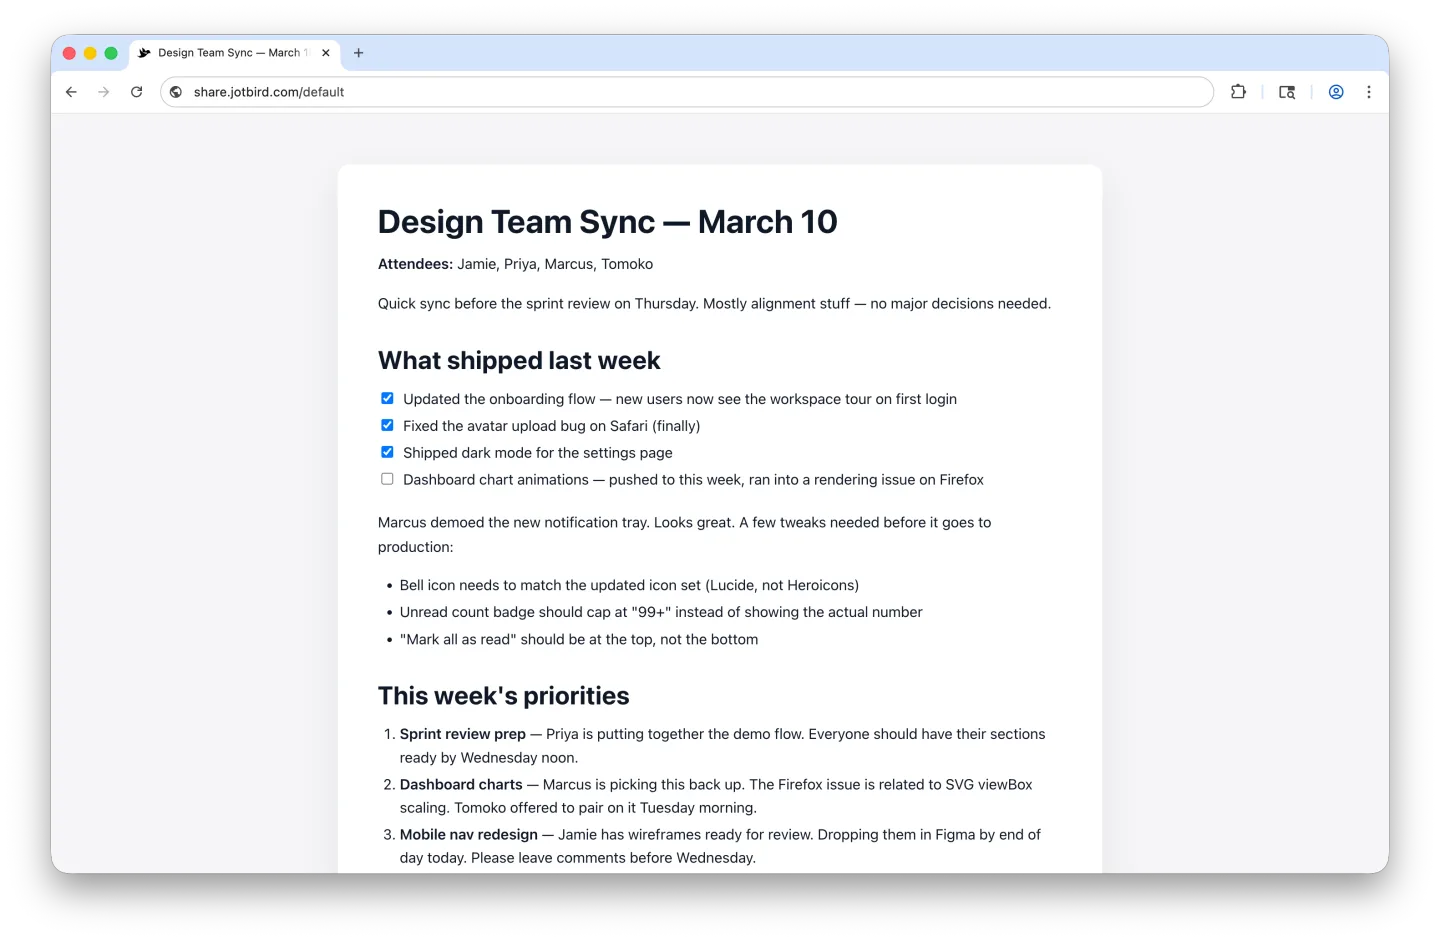Viewport: 1440px width, 941px height.
Task: Reload the current page
Action: pos(137,91)
